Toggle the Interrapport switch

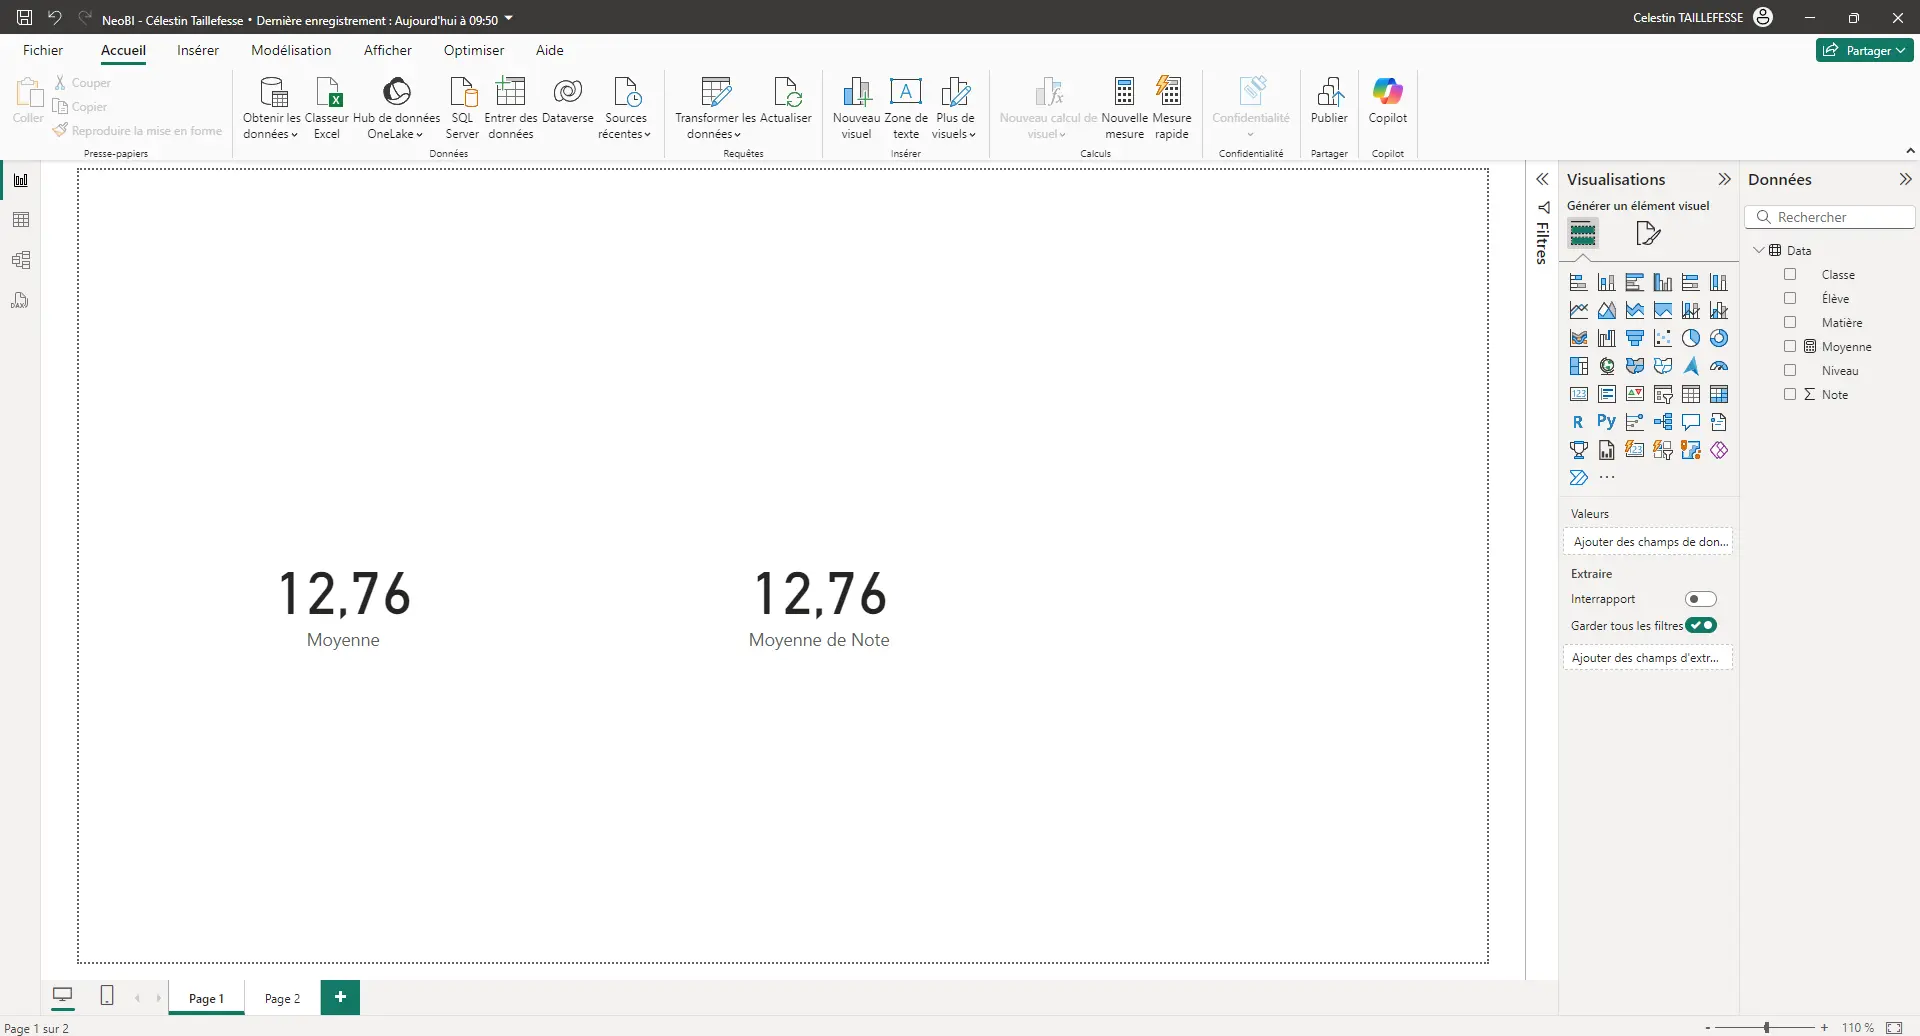pyautogui.click(x=1701, y=599)
